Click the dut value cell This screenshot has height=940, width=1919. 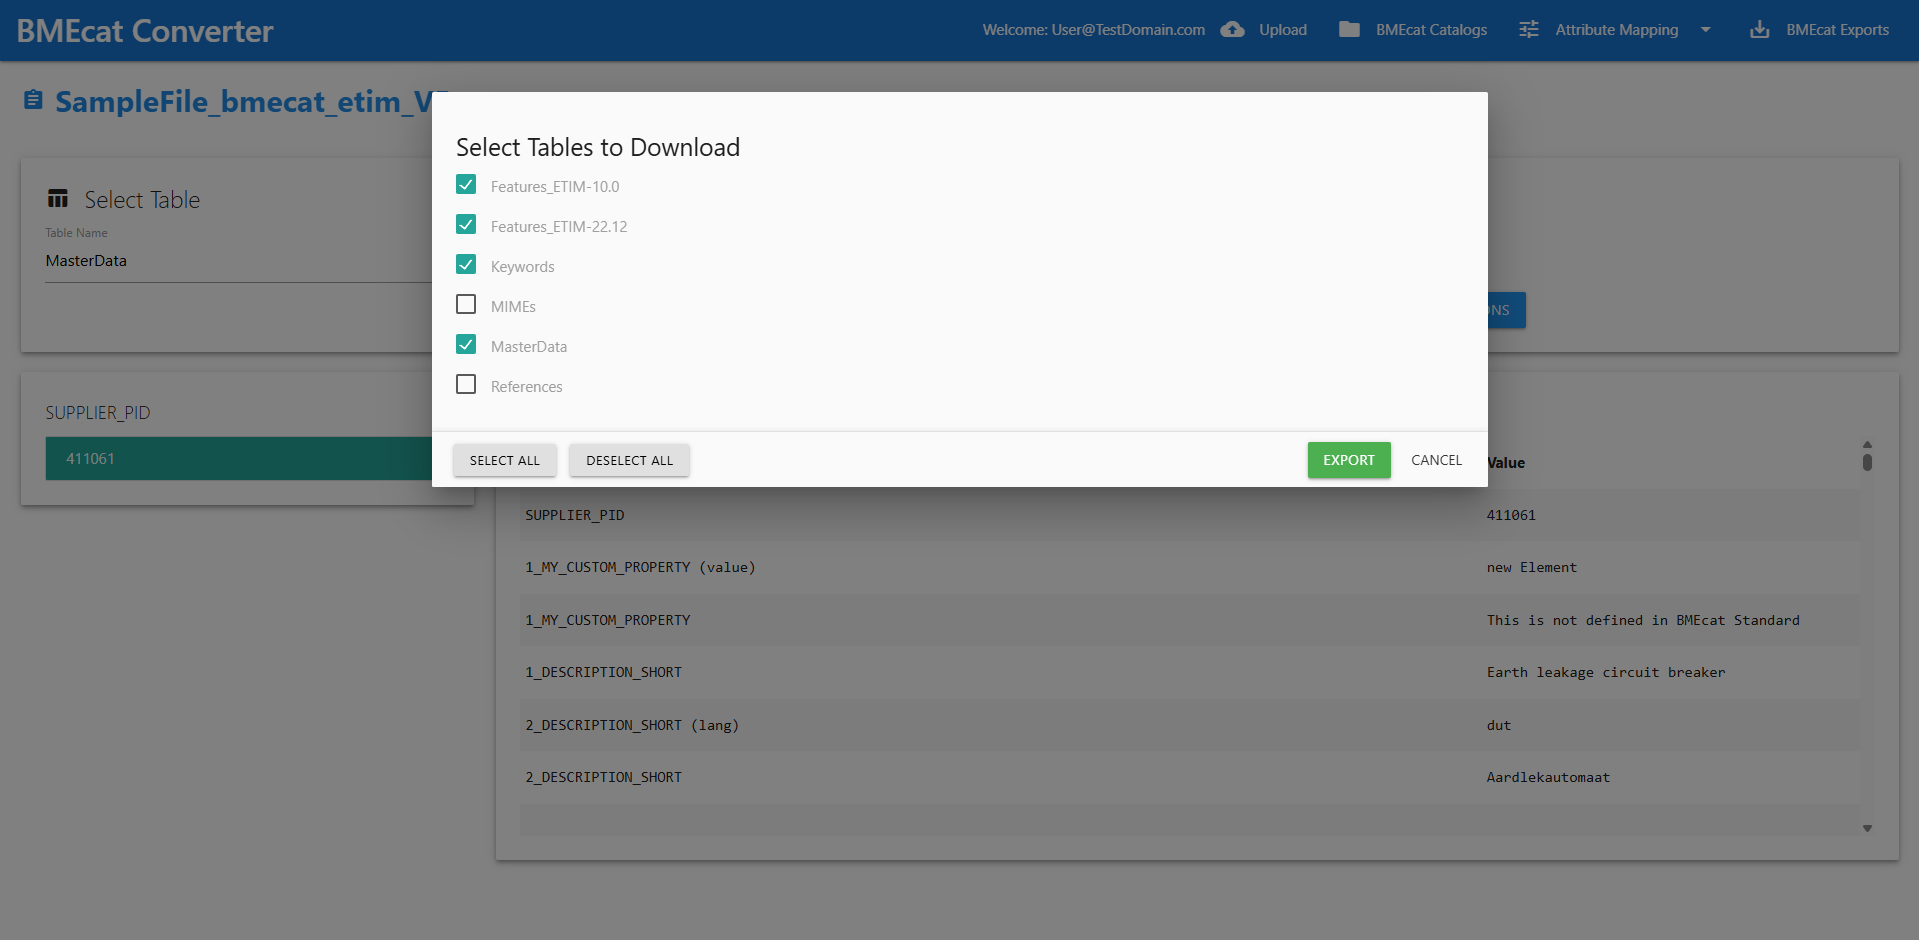pos(1498,725)
